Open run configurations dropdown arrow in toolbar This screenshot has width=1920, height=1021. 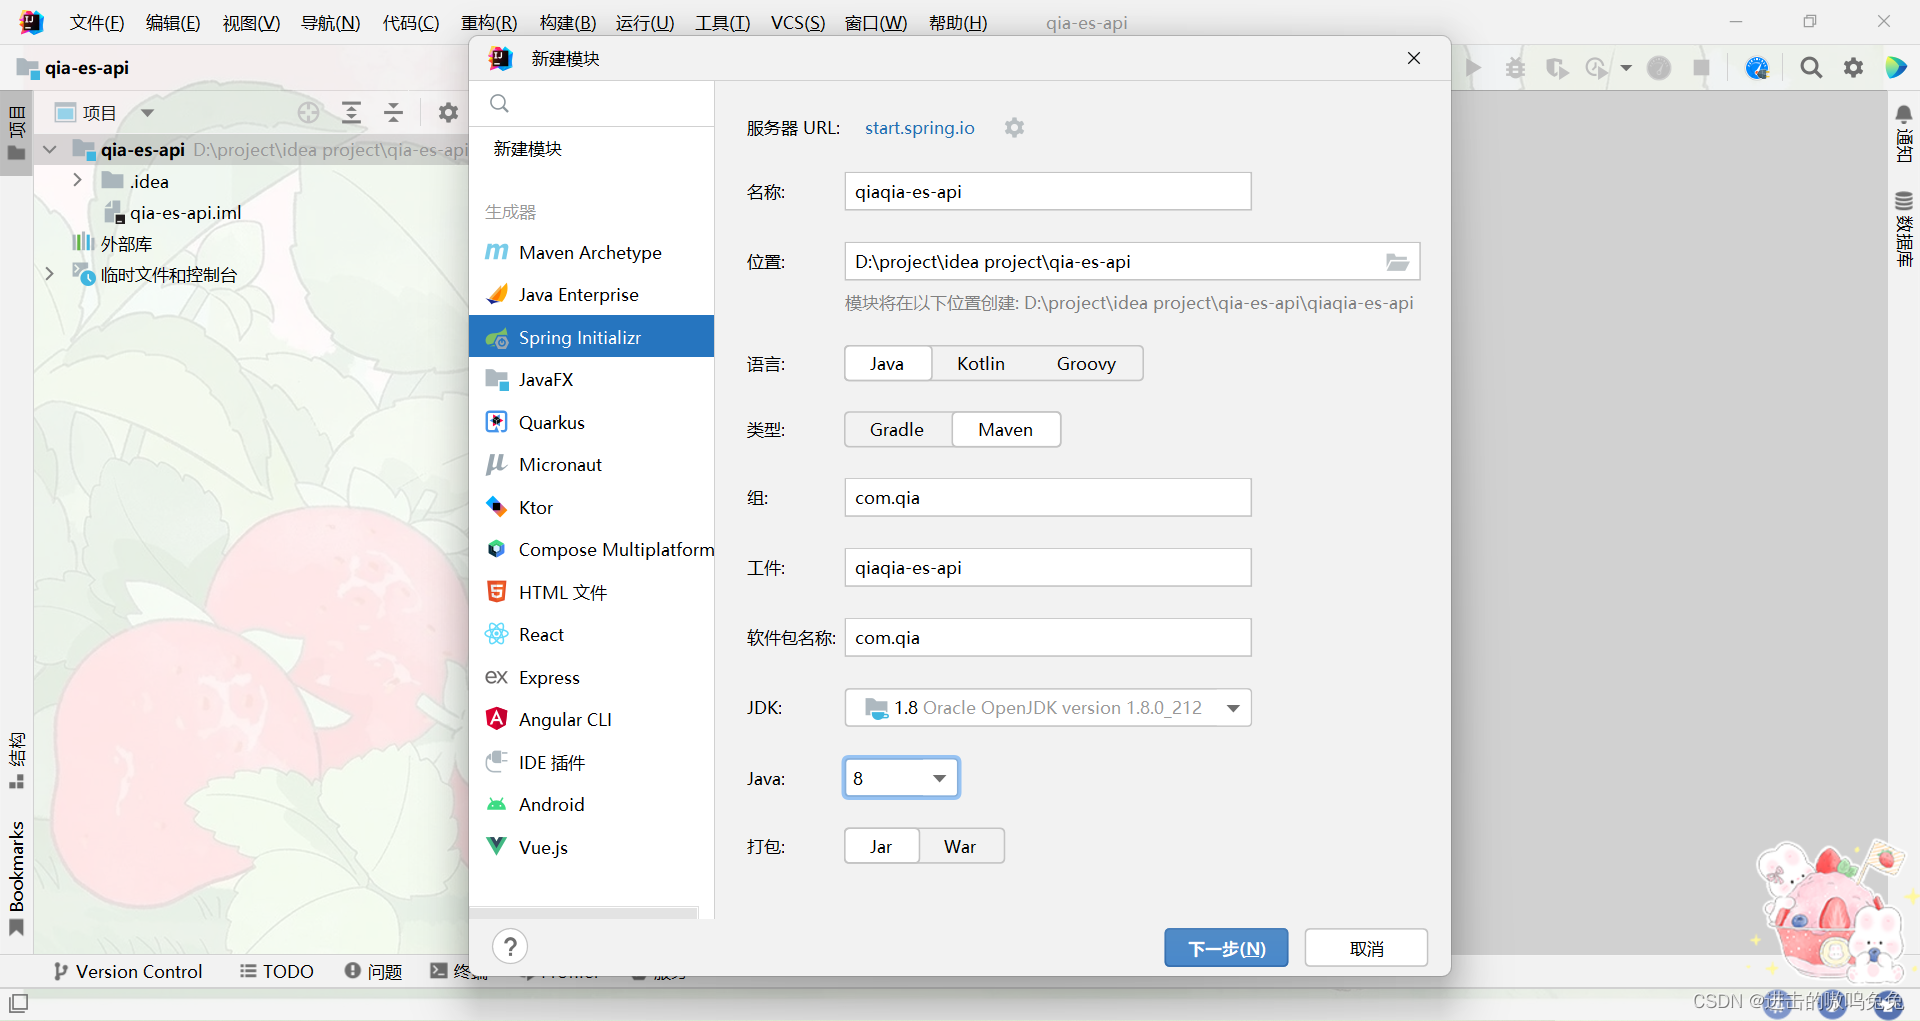1626,68
